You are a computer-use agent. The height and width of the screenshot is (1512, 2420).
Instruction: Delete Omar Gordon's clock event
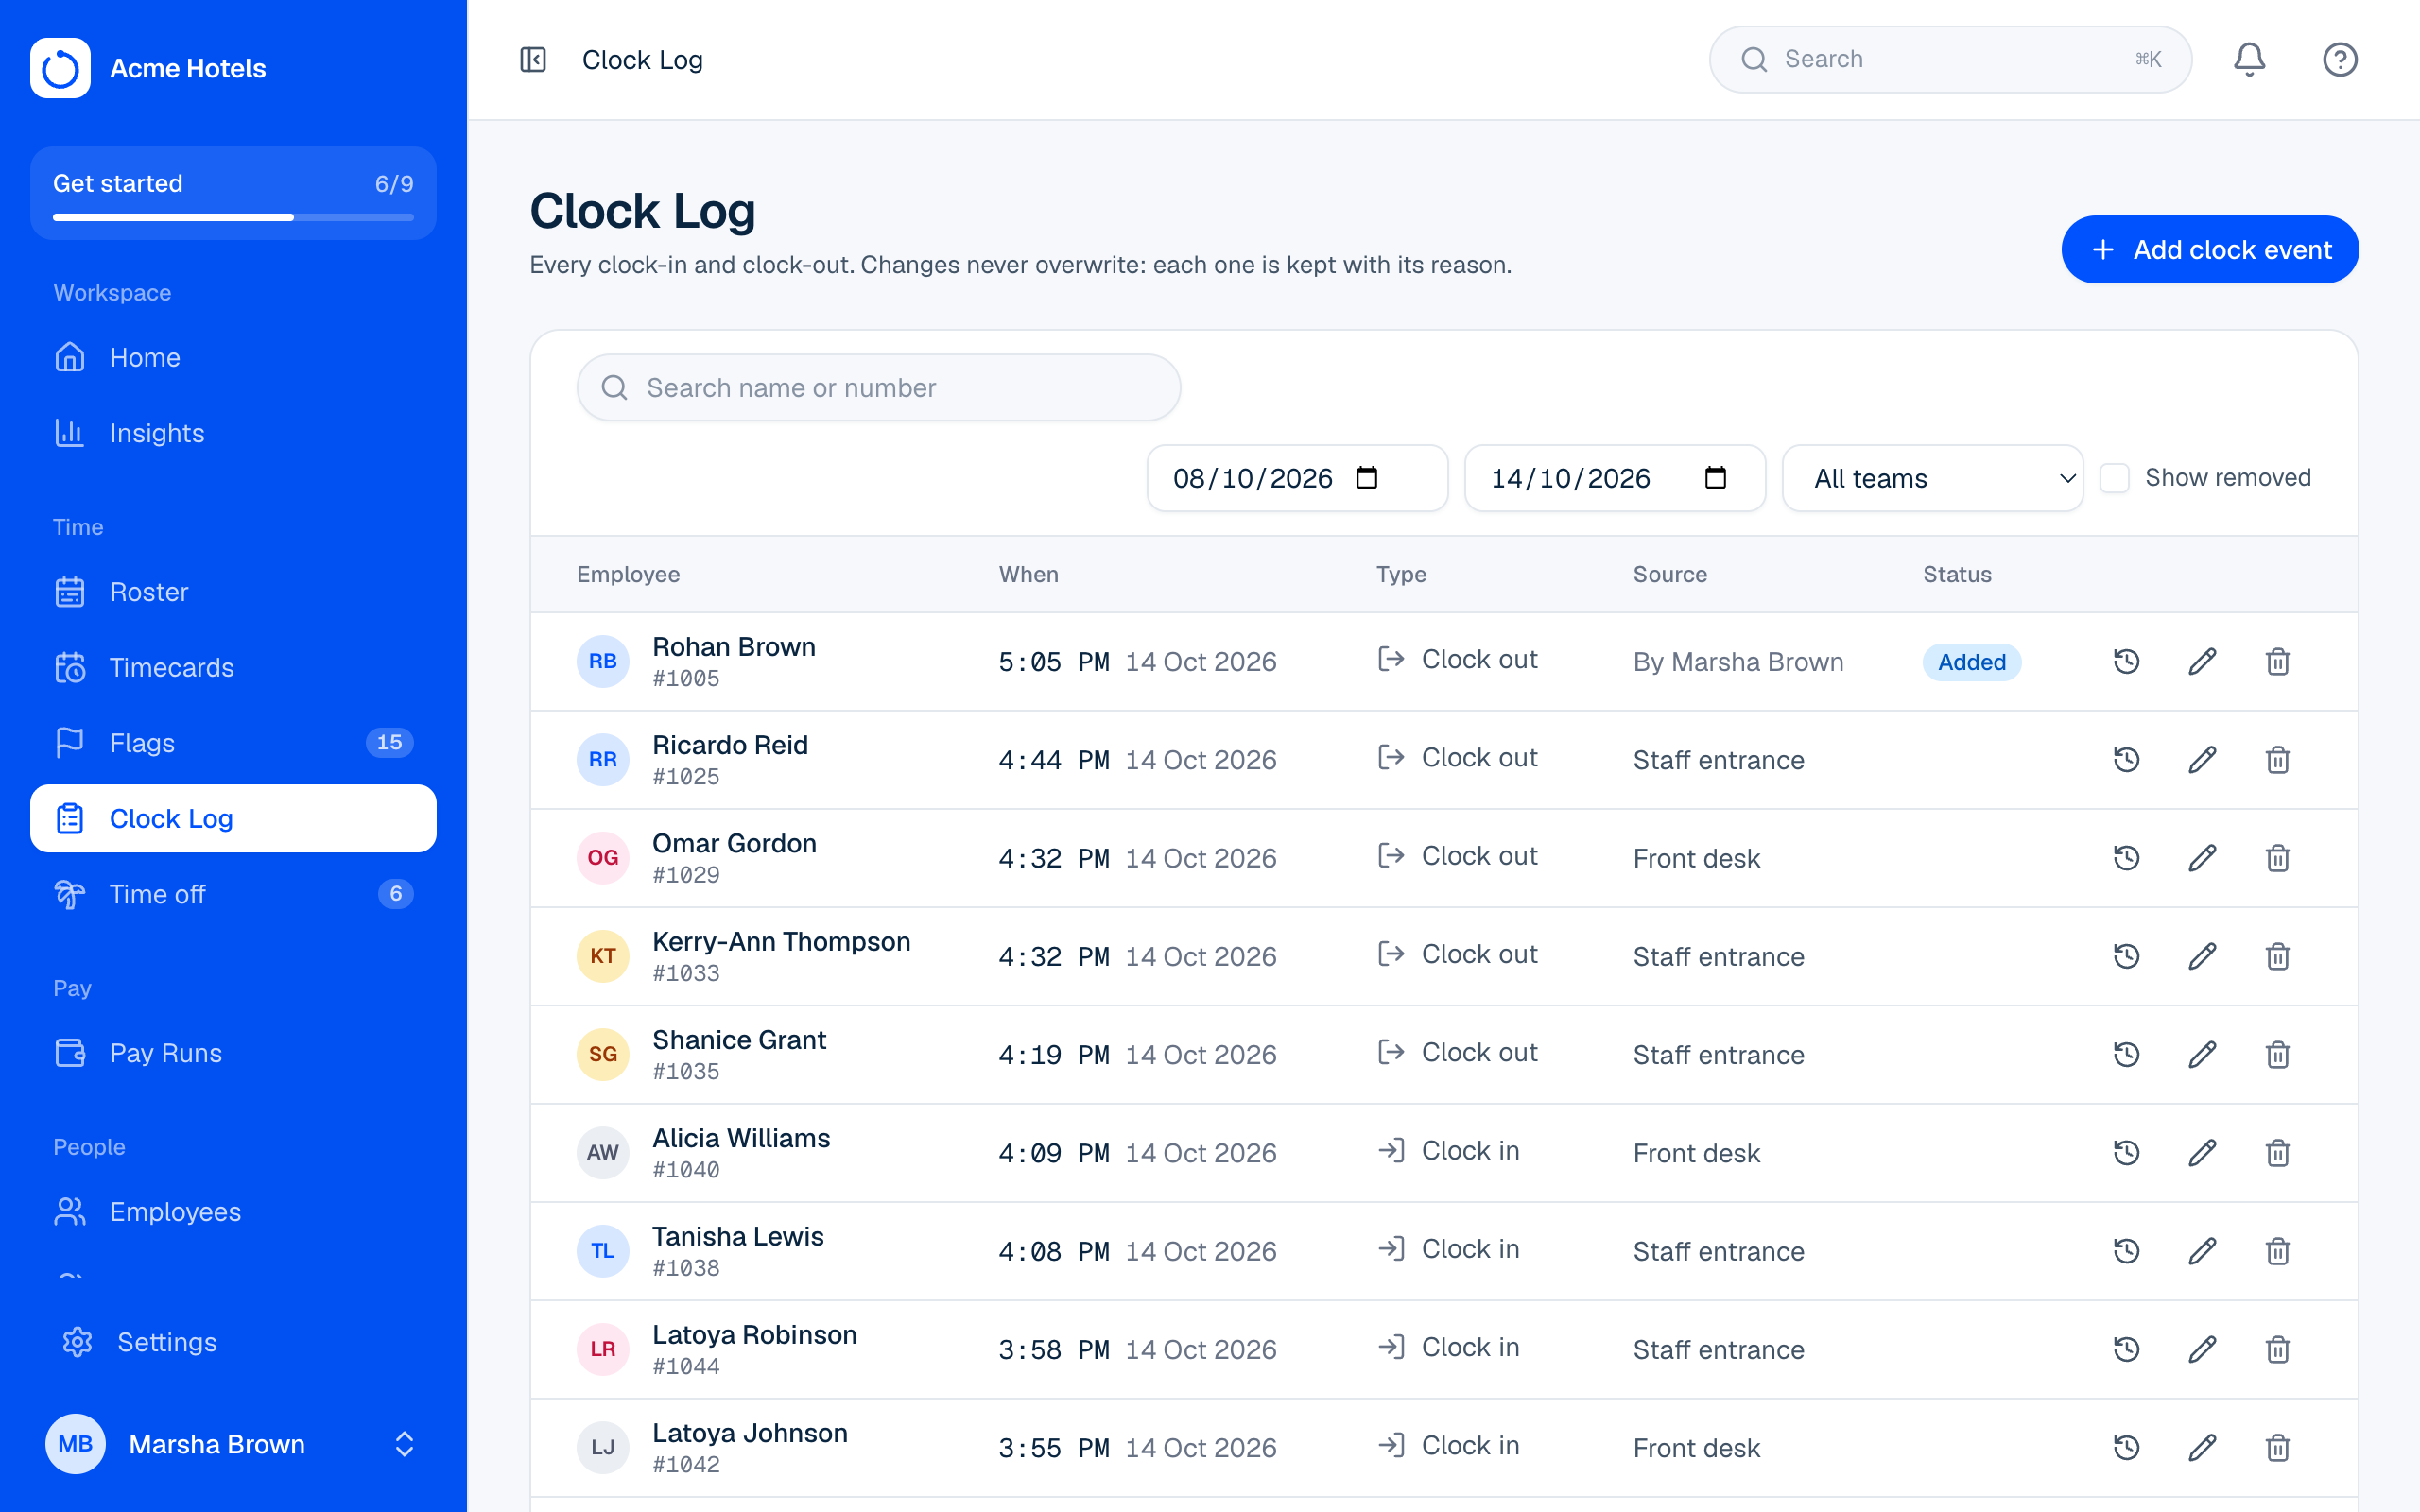click(x=2278, y=858)
